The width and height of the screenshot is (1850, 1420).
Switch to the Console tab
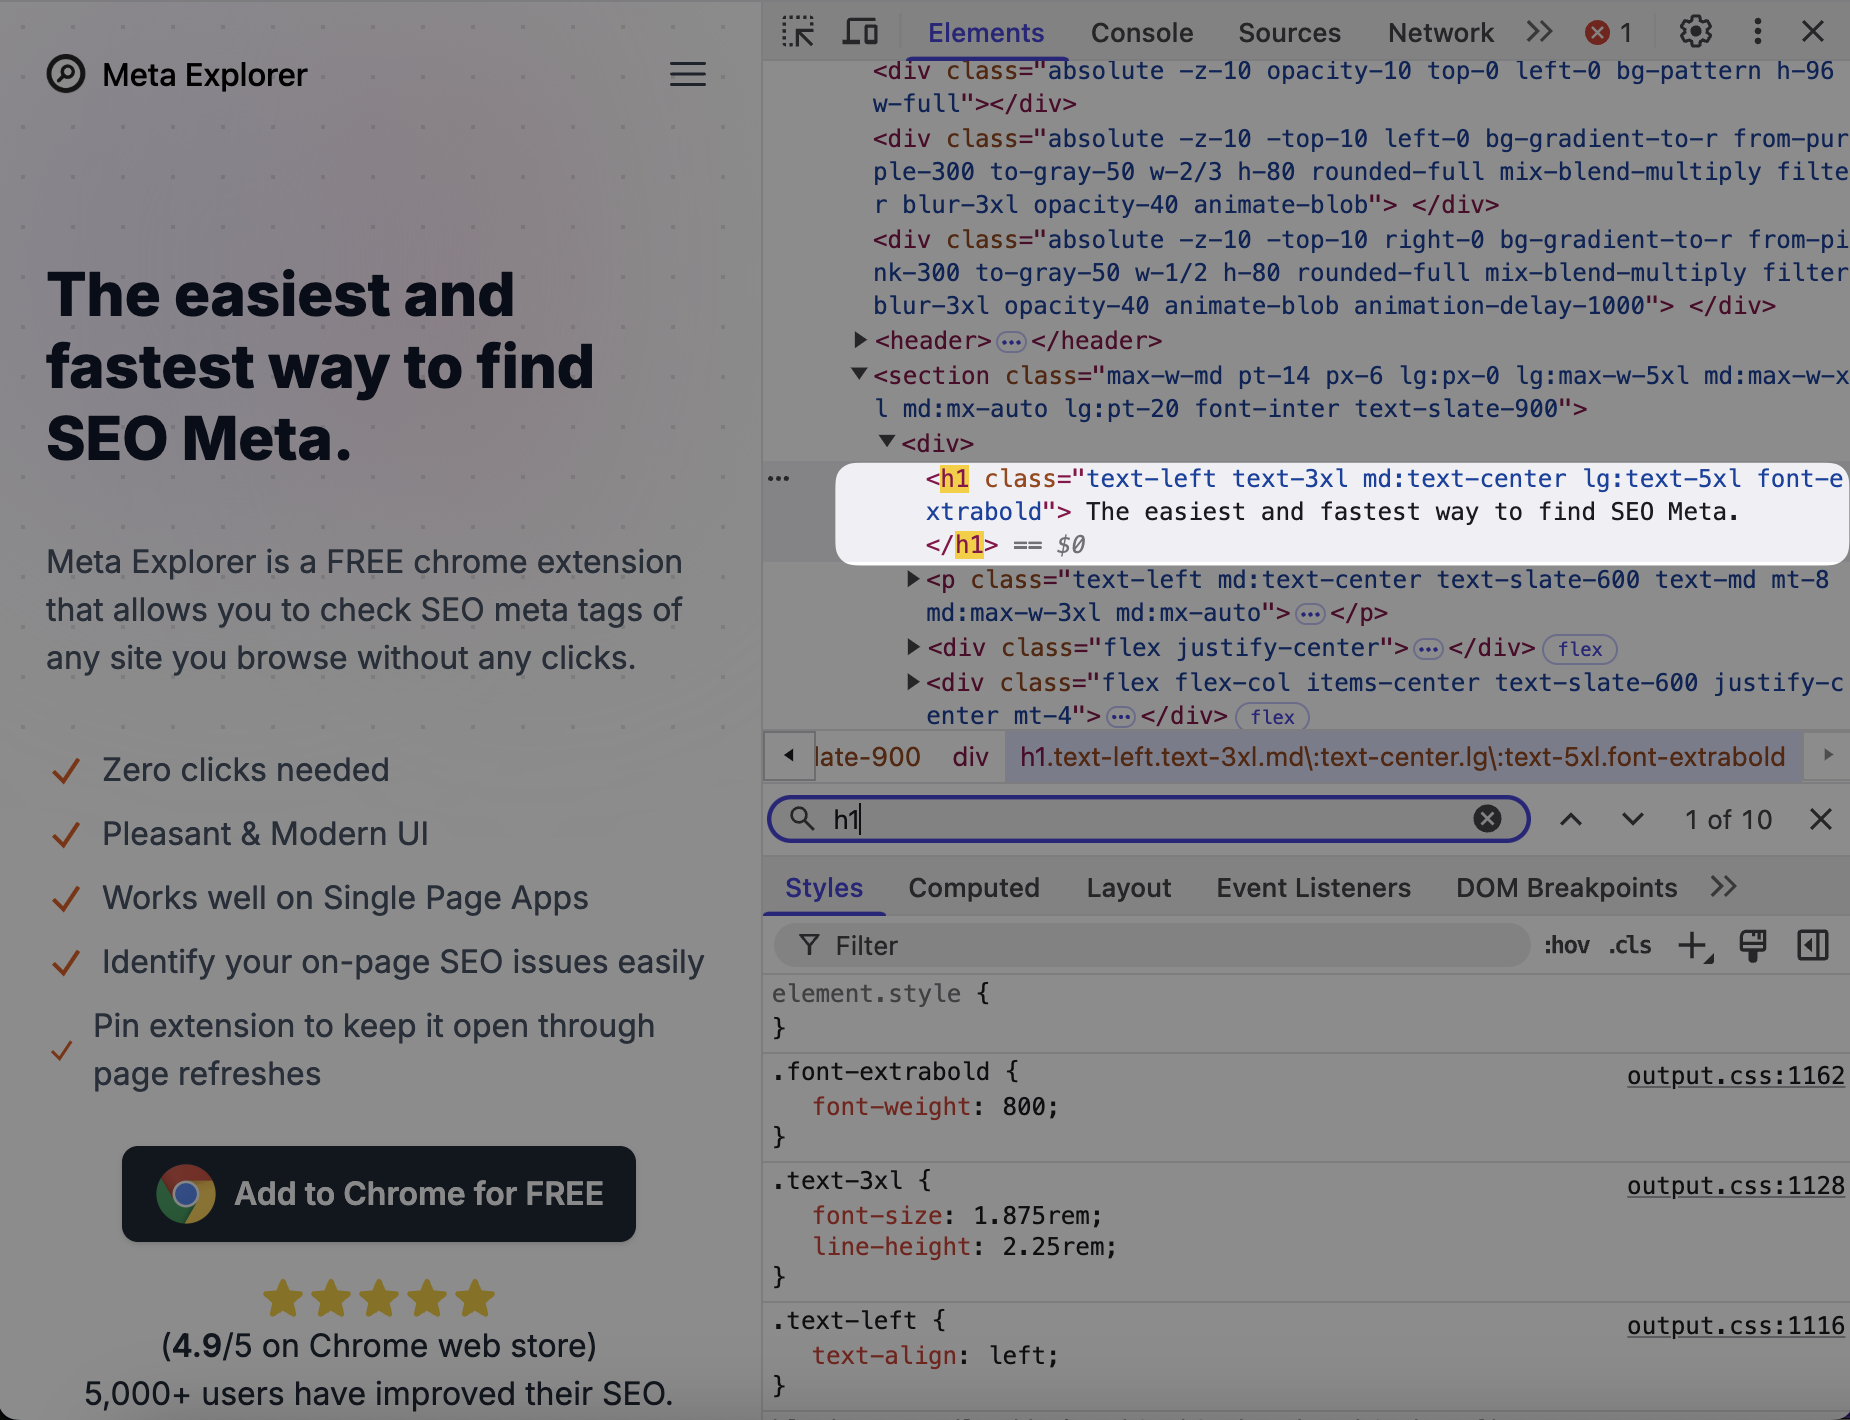(x=1142, y=33)
